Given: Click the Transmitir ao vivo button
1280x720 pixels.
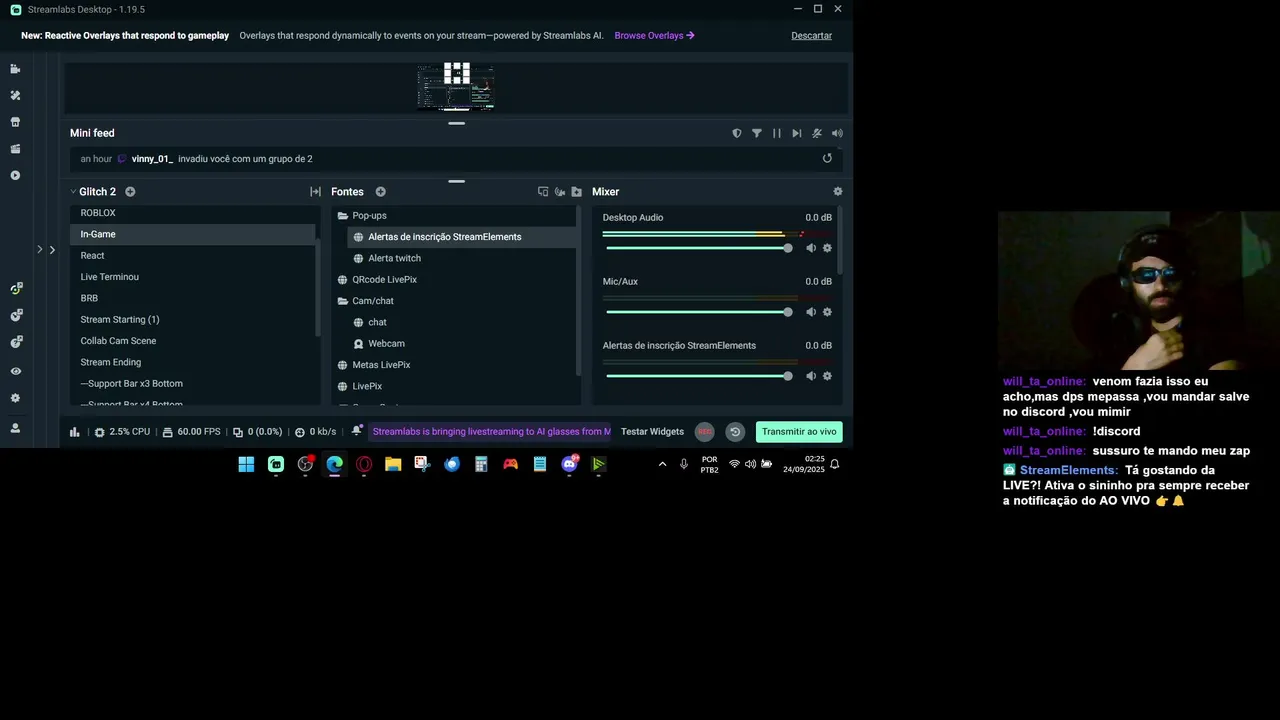Looking at the screenshot, I should (799, 432).
